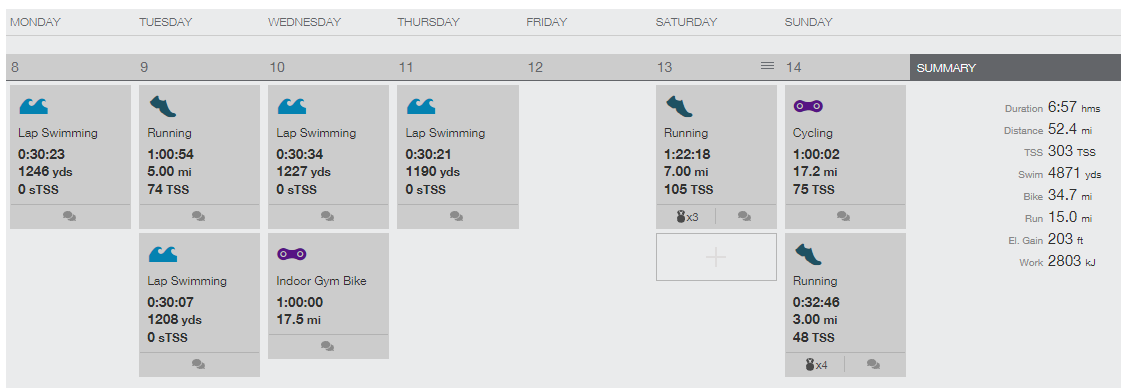1121x388 pixels.
Task: Open Tuesday Lap Swimming 1208 yds card
Action: [x=199, y=304]
